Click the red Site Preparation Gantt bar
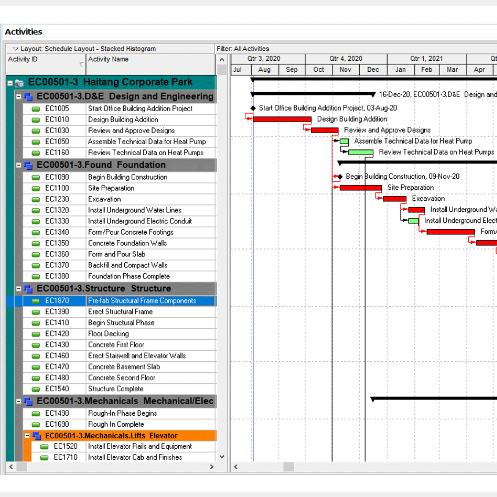 [361, 188]
